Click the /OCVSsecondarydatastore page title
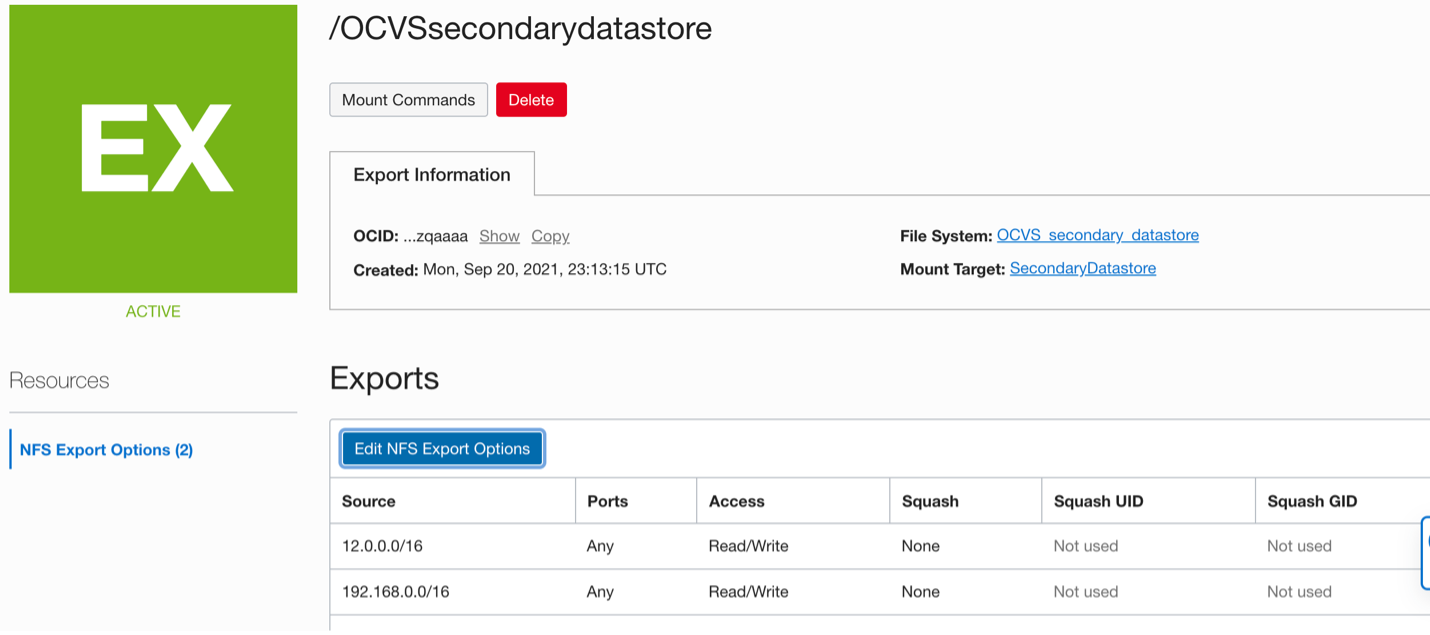Image resolution: width=1430 pixels, height=635 pixels. coord(520,28)
